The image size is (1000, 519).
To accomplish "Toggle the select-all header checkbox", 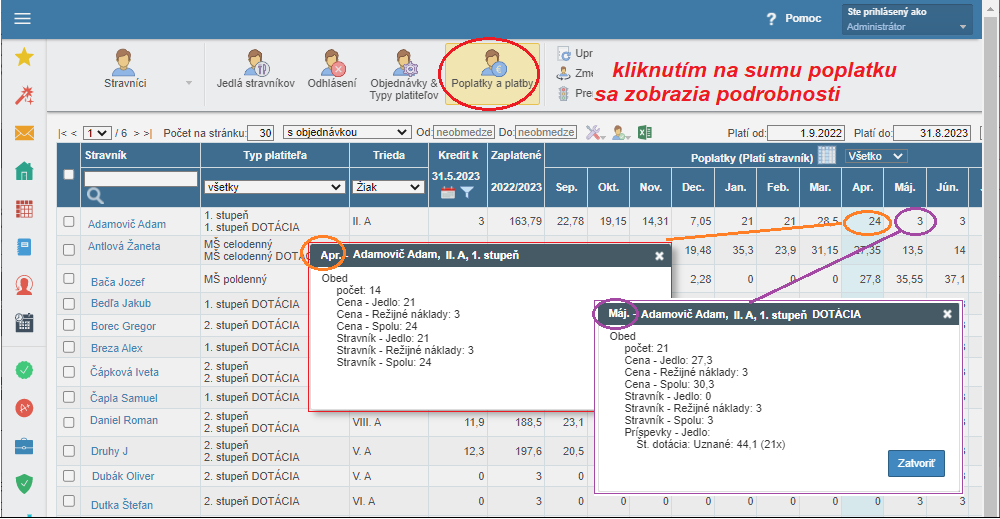I will point(69,175).
